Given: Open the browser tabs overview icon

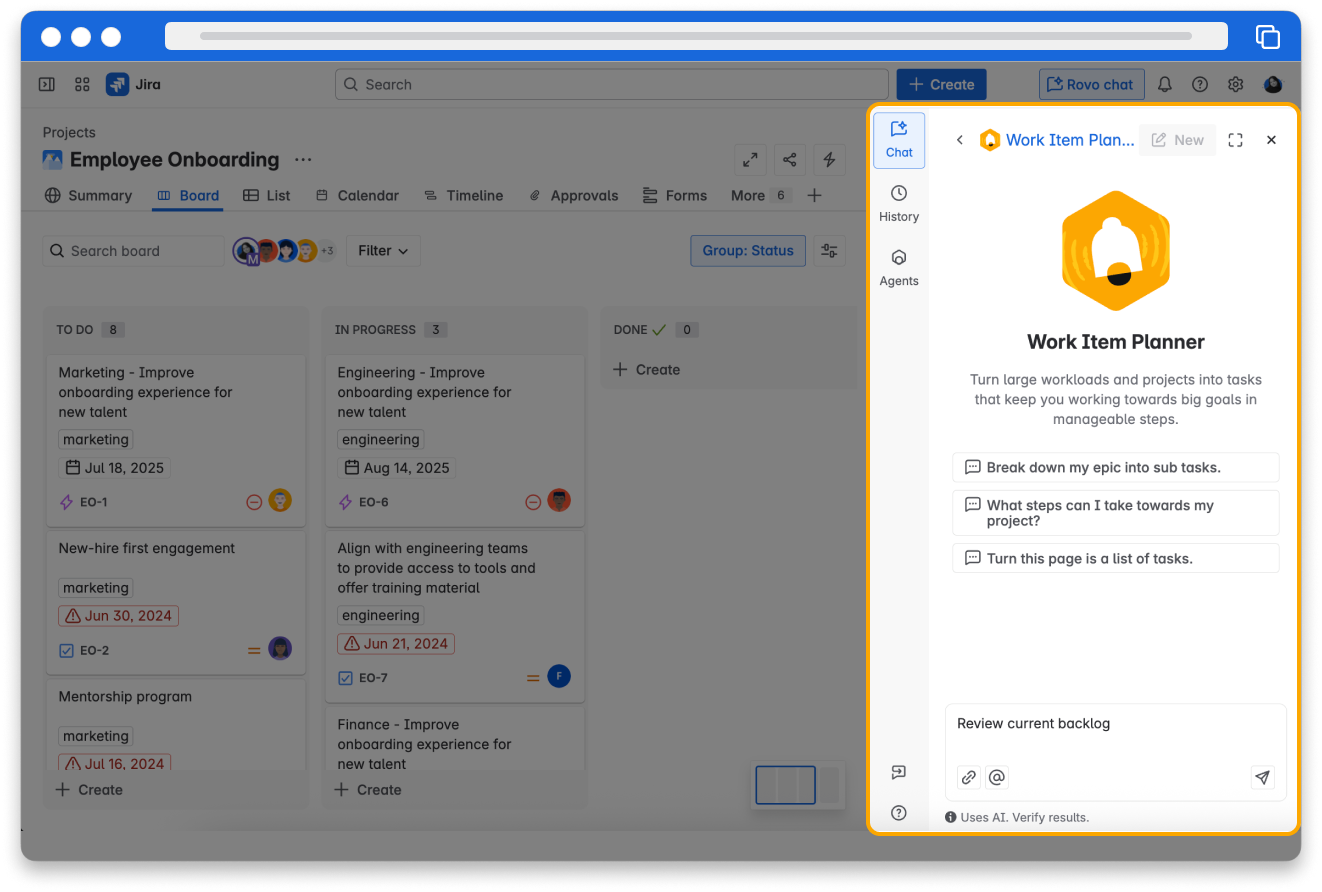Looking at the screenshot, I should [x=1267, y=37].
